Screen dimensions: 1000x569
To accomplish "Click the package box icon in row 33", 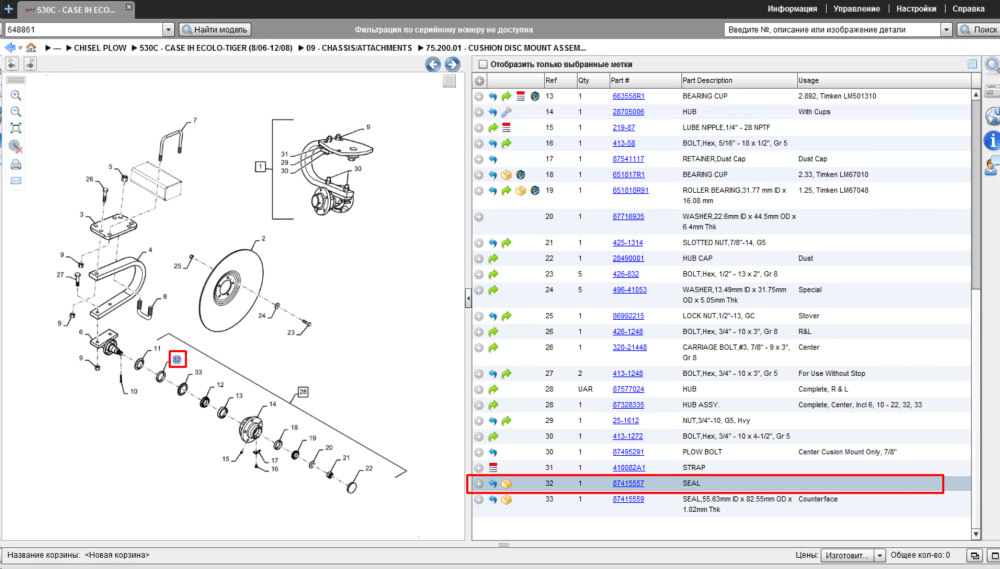I will 506,499.
